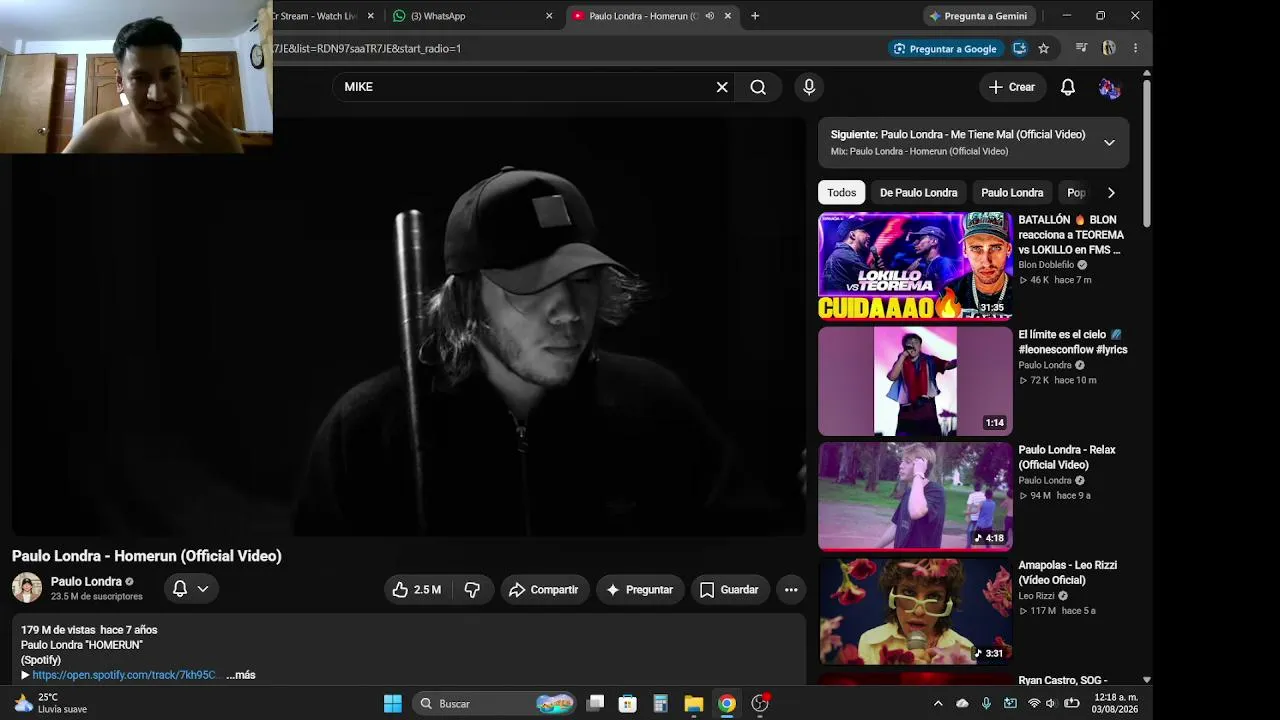
Task: Open the BATALLÓN BLON reacciona video thumbnail
Action: [x=915, y=266]
